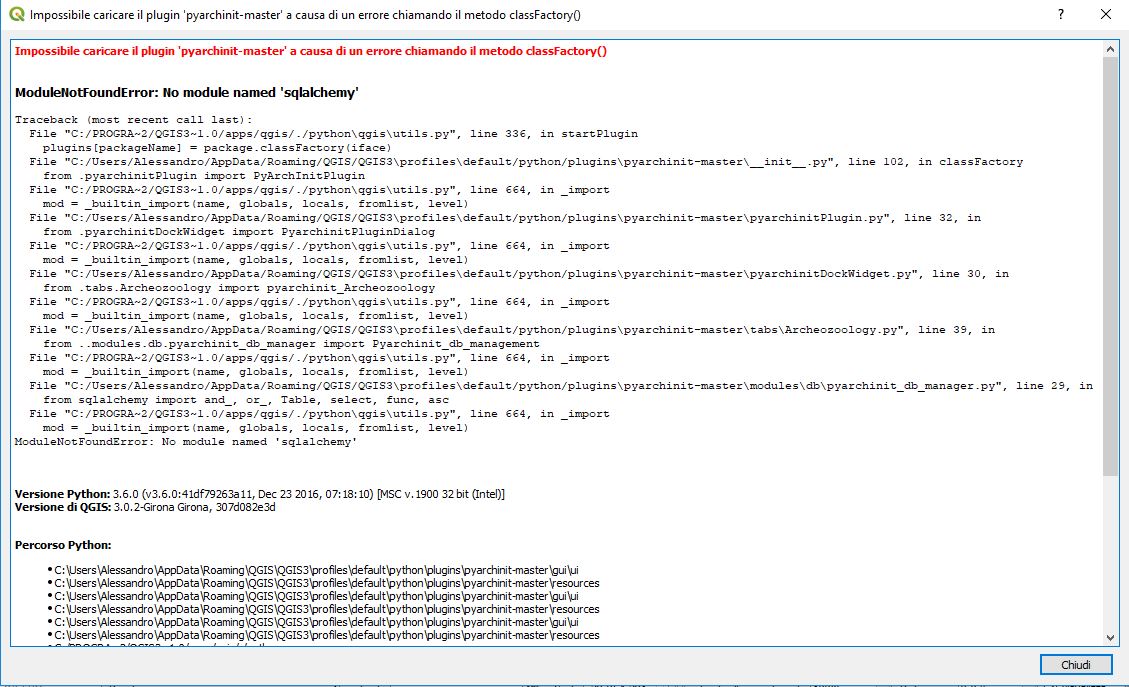Click the scrollbar down arrow
The height and width of the screenshot is (687, 1129).
[x=1110, y=636]
